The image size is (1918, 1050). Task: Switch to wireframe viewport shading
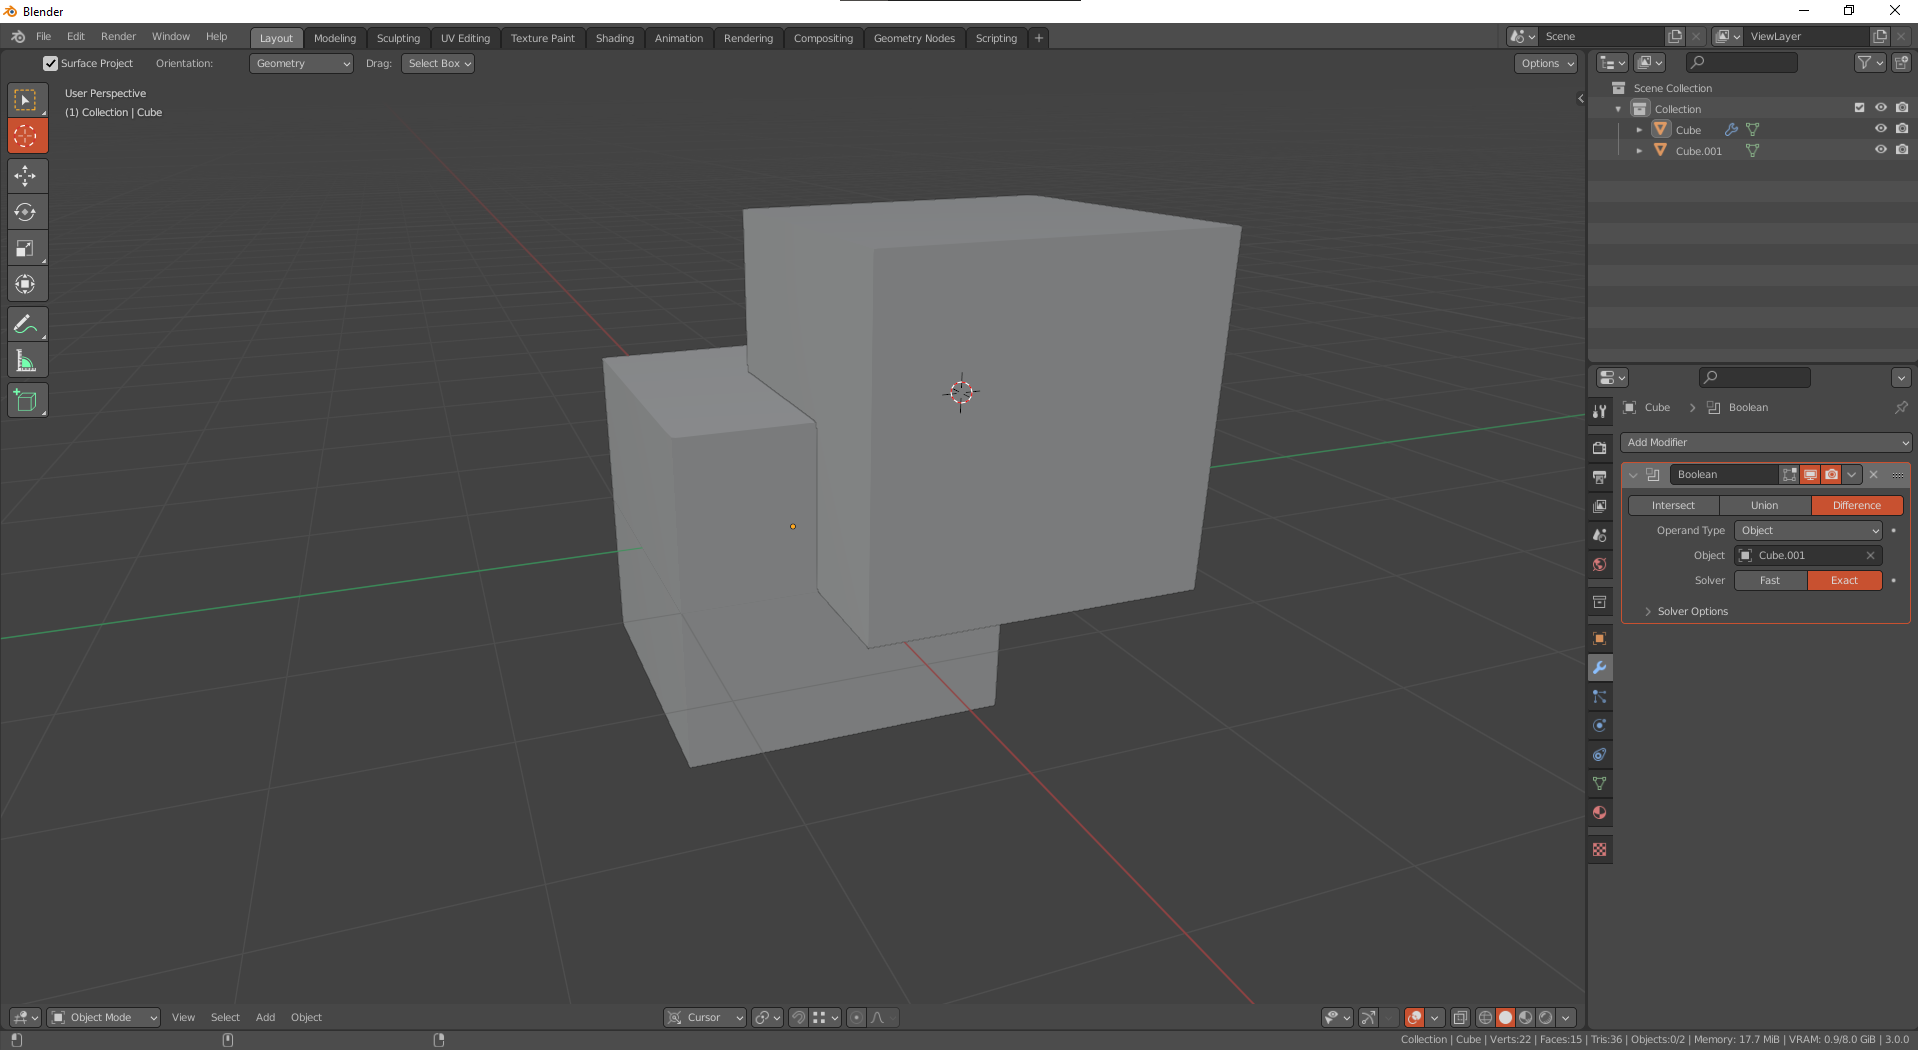pyautogui.click(x=1486, y=1018)
